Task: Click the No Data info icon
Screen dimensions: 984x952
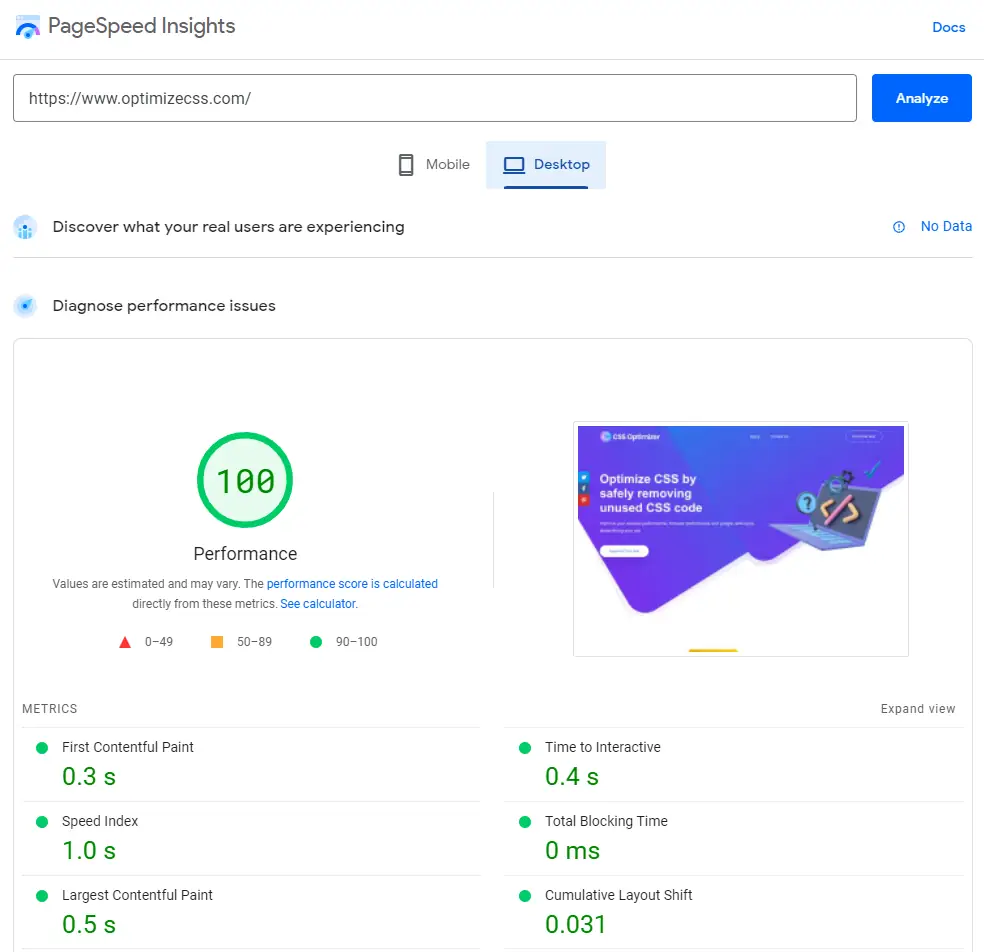Action: [899, 227]
